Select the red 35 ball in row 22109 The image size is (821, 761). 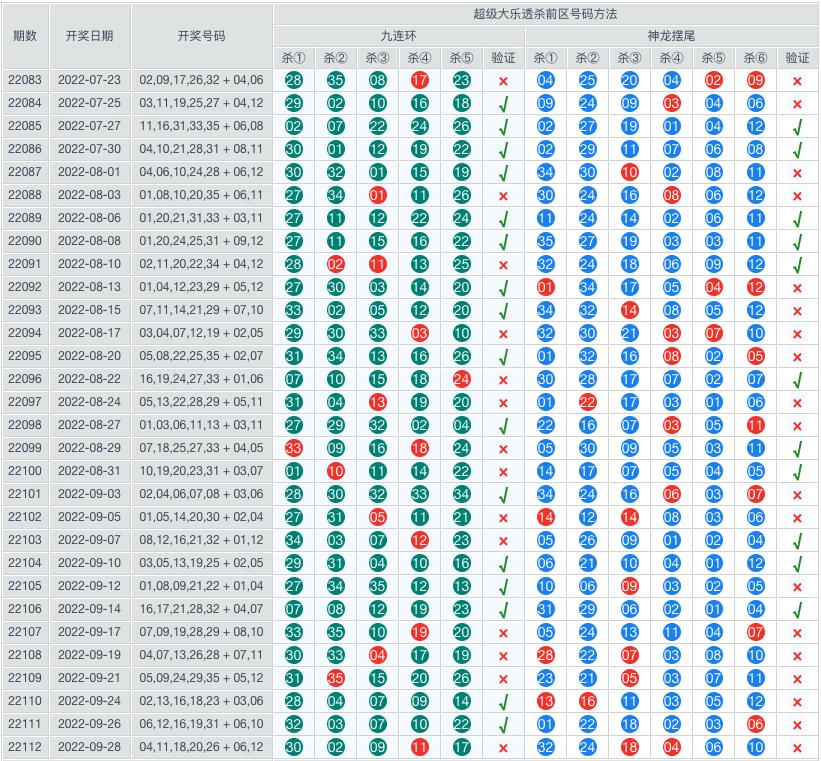pyautogui.click(x=336, y=678)
